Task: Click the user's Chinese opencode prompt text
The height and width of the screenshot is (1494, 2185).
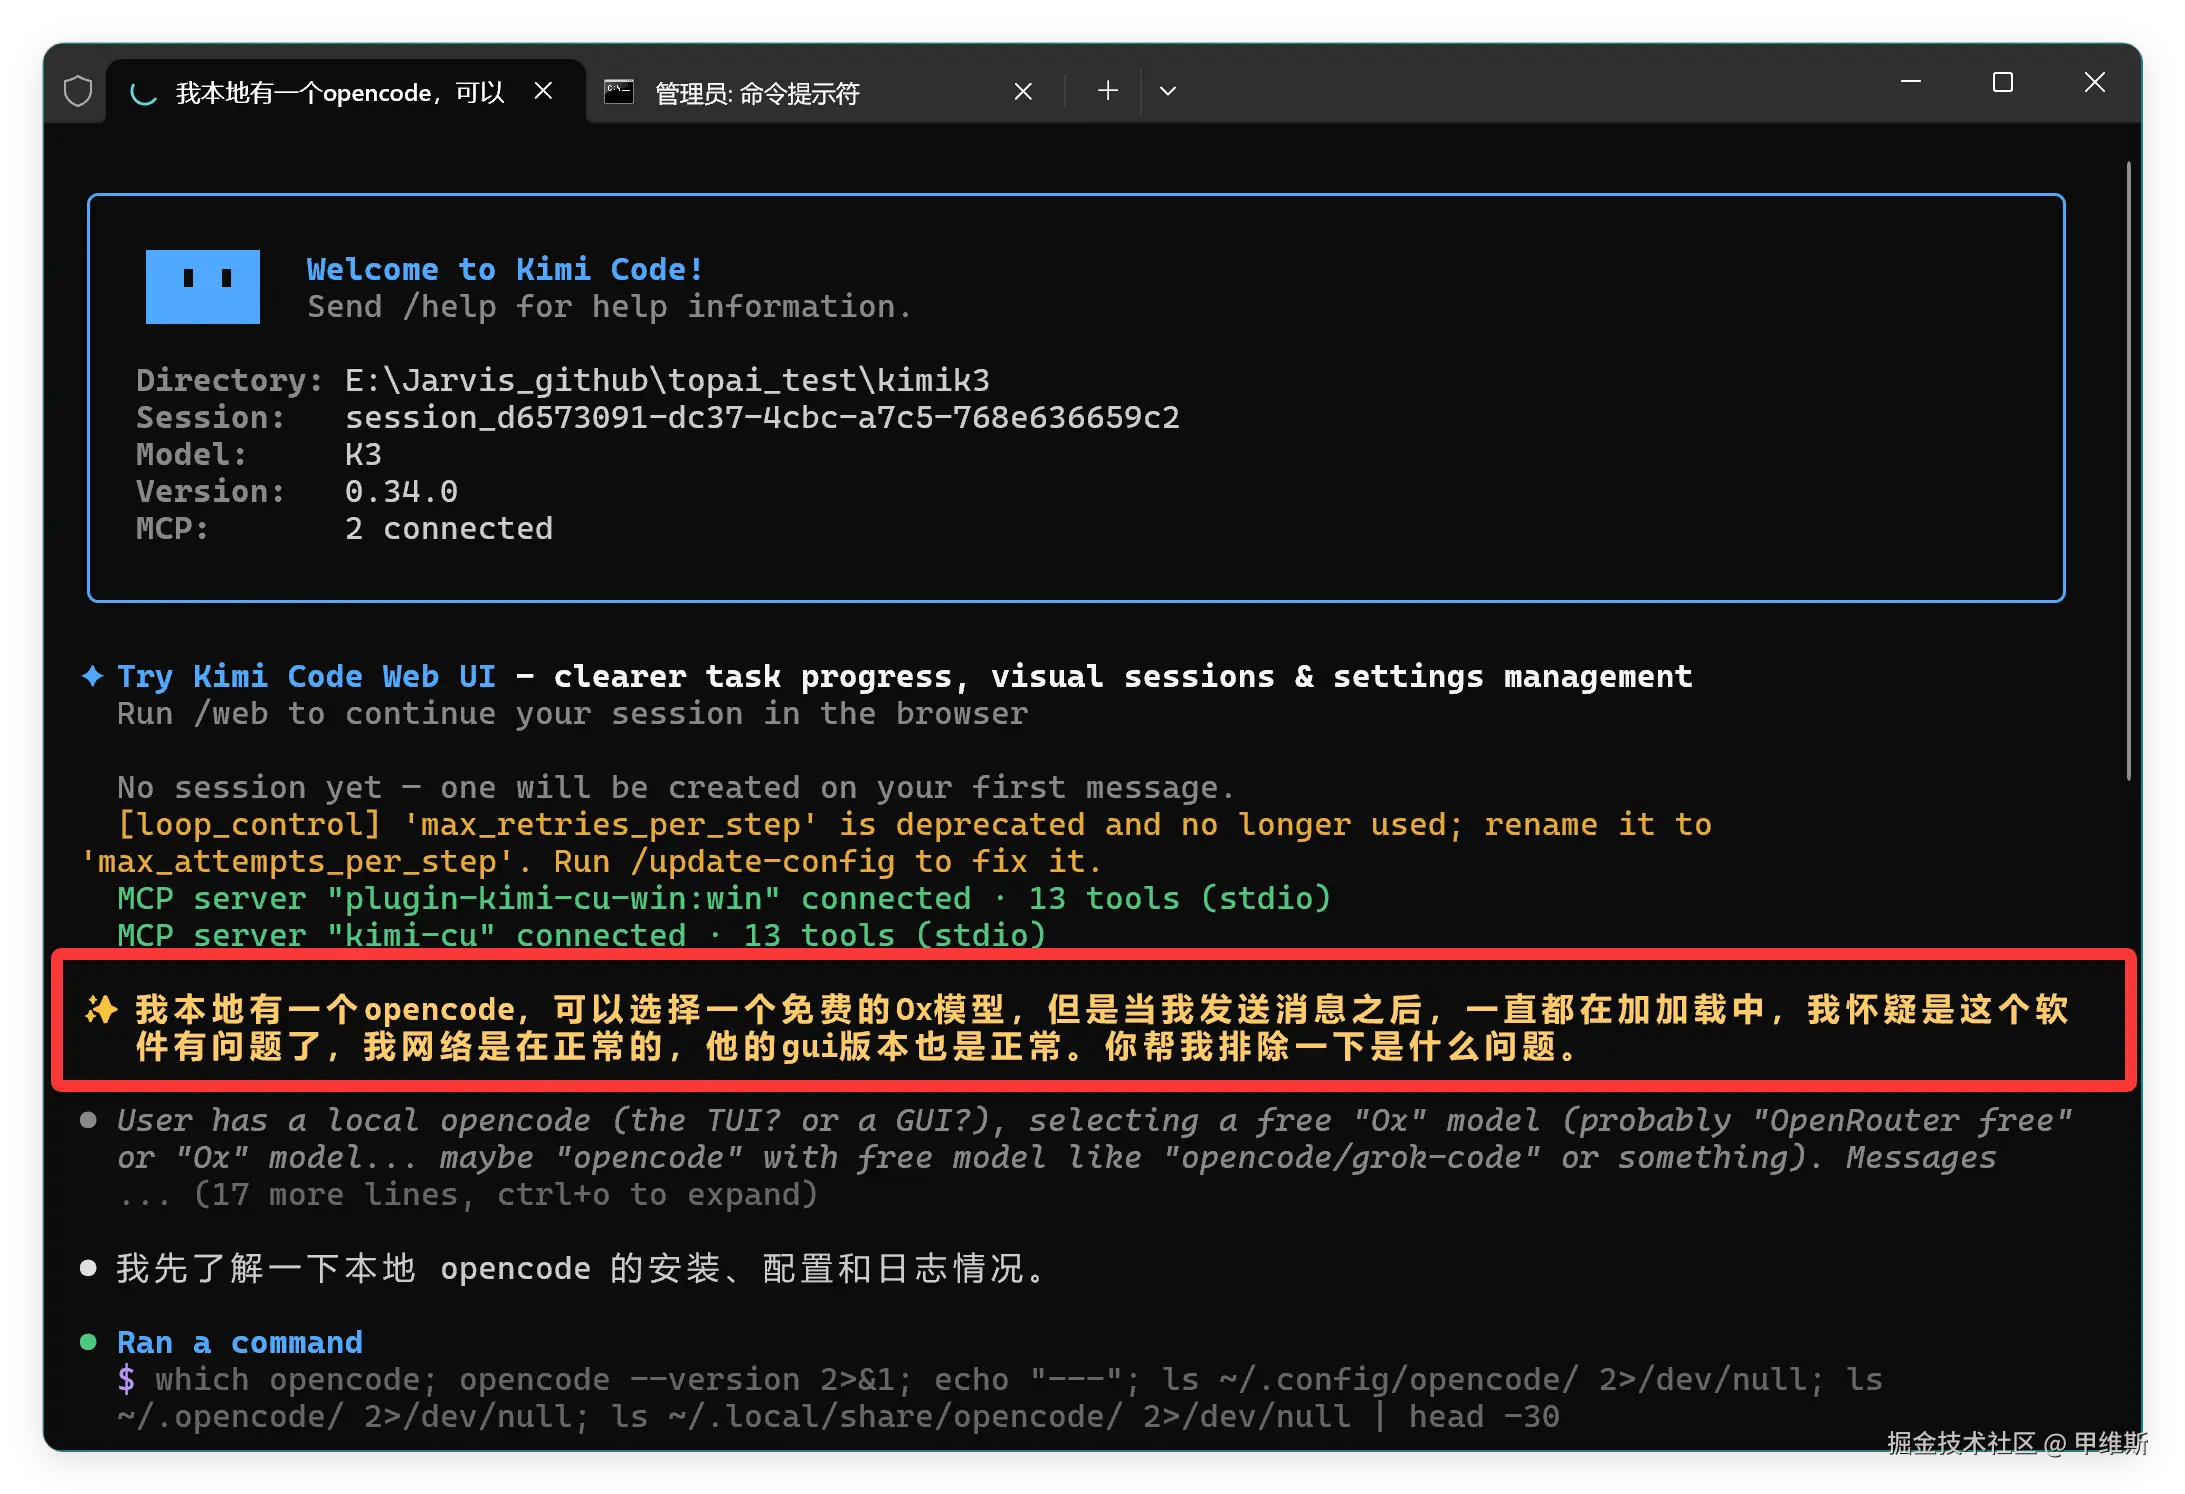Action: pos(1101,1027)
